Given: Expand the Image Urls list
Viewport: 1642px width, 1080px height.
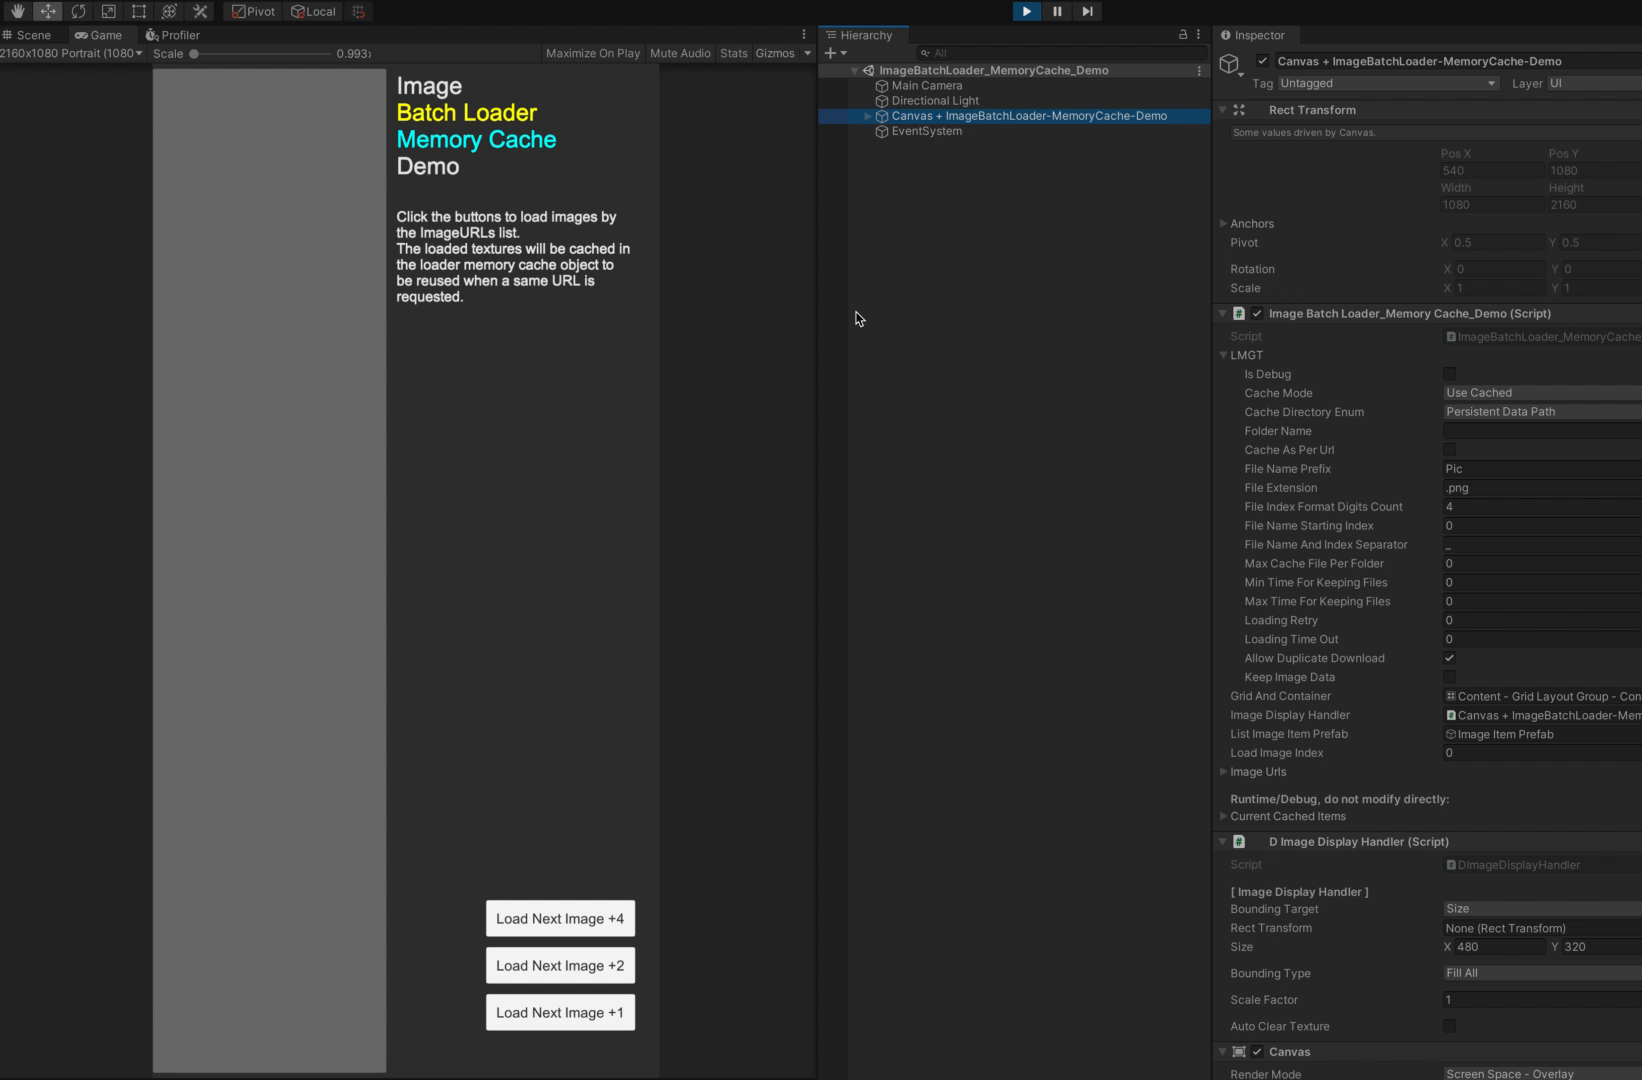Looking at the screenshot, I should point(1223,772).
